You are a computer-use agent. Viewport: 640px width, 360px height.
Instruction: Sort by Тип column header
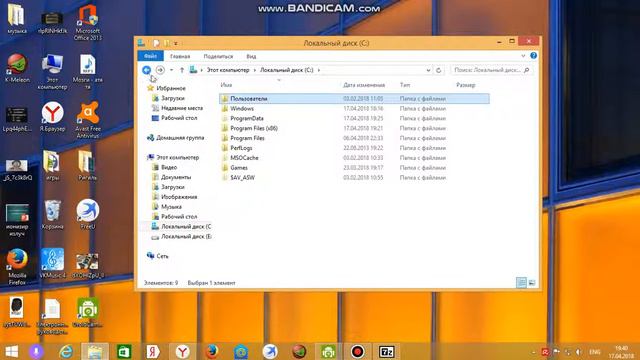click(405, 85)
